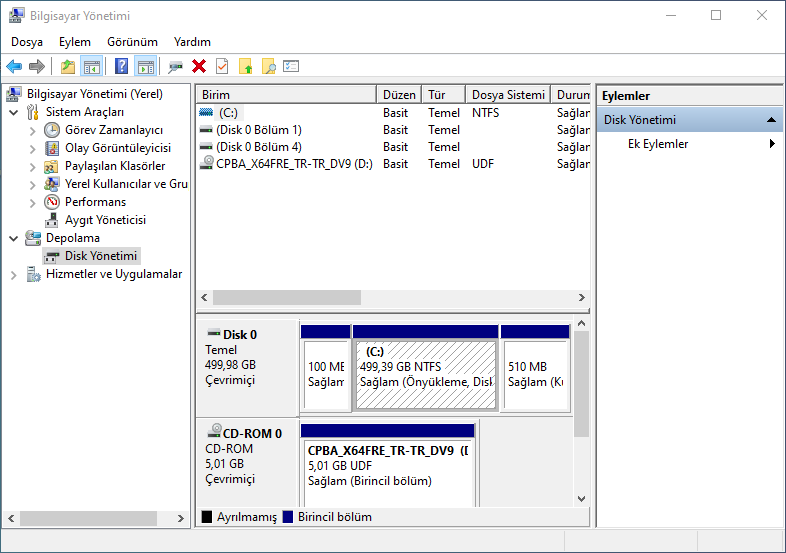Image resolution: width=786 pixels, height=553 pixels.
Task: Select the Görev Zamanlayıcı clock icon
Action: pyautogui.click(x=52, y=130)
